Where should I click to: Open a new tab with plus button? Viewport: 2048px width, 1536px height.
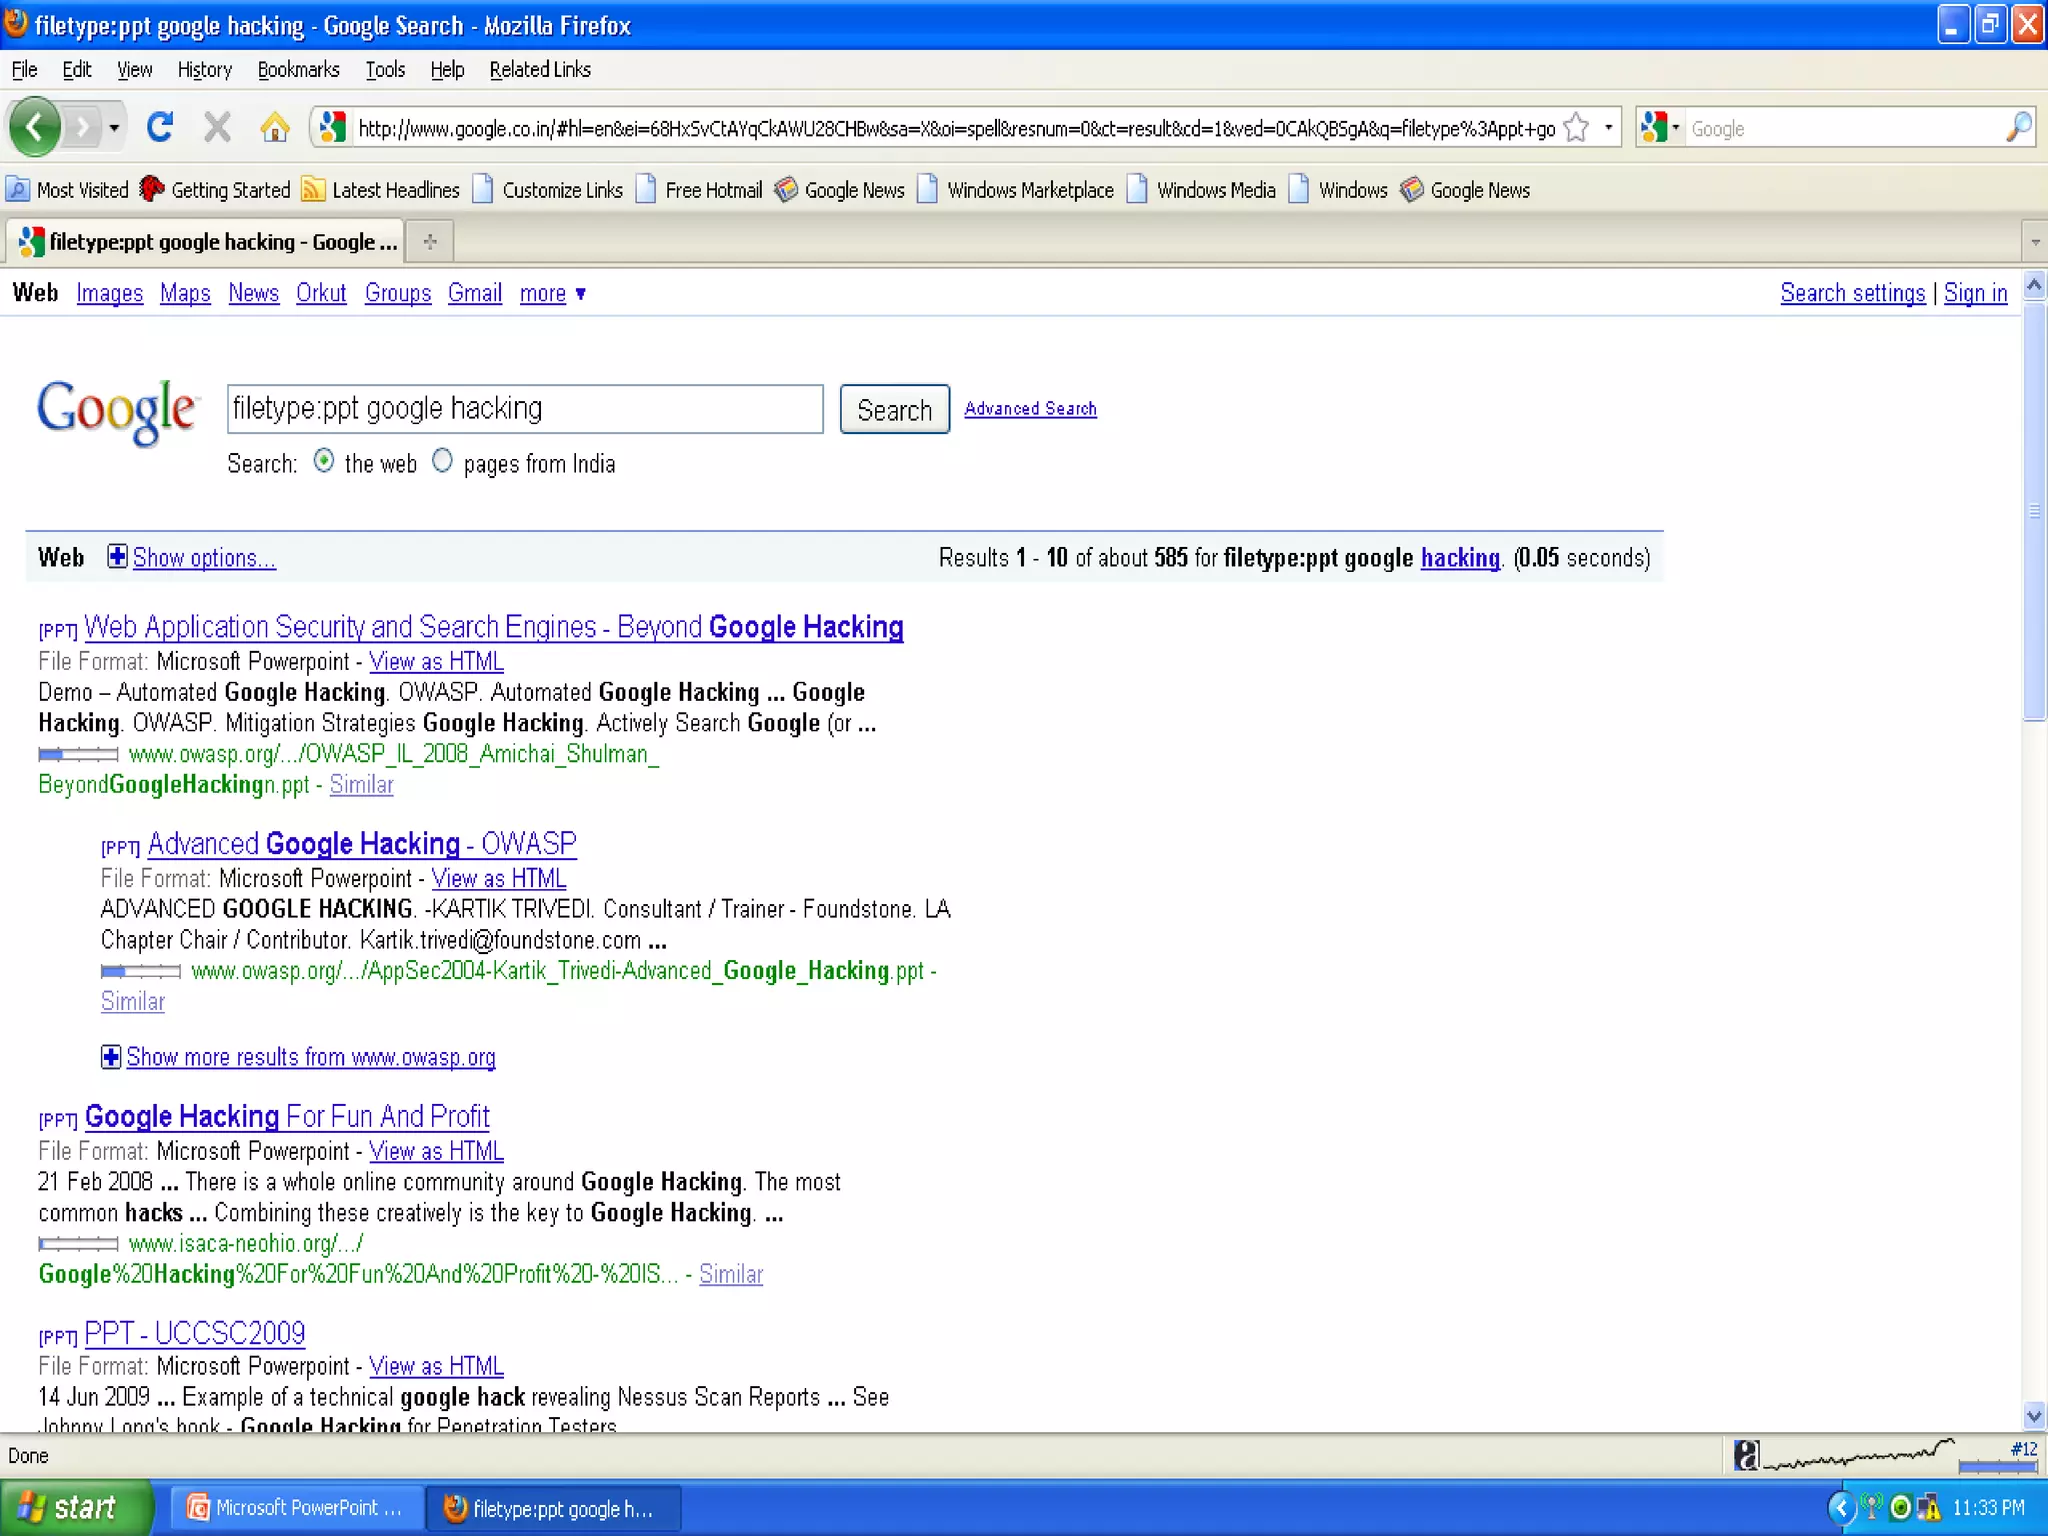(x=430, y=241)
